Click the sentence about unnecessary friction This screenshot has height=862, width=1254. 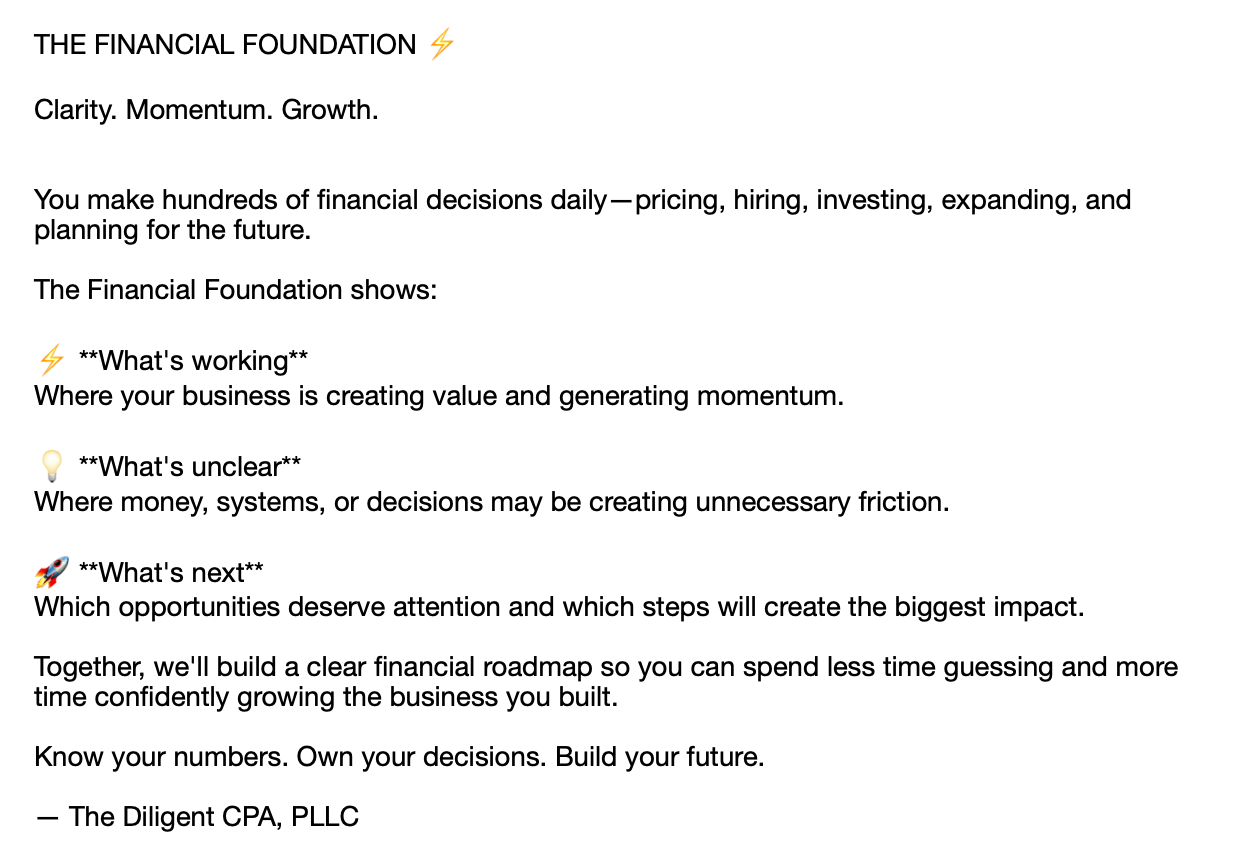tap(491, 502)
